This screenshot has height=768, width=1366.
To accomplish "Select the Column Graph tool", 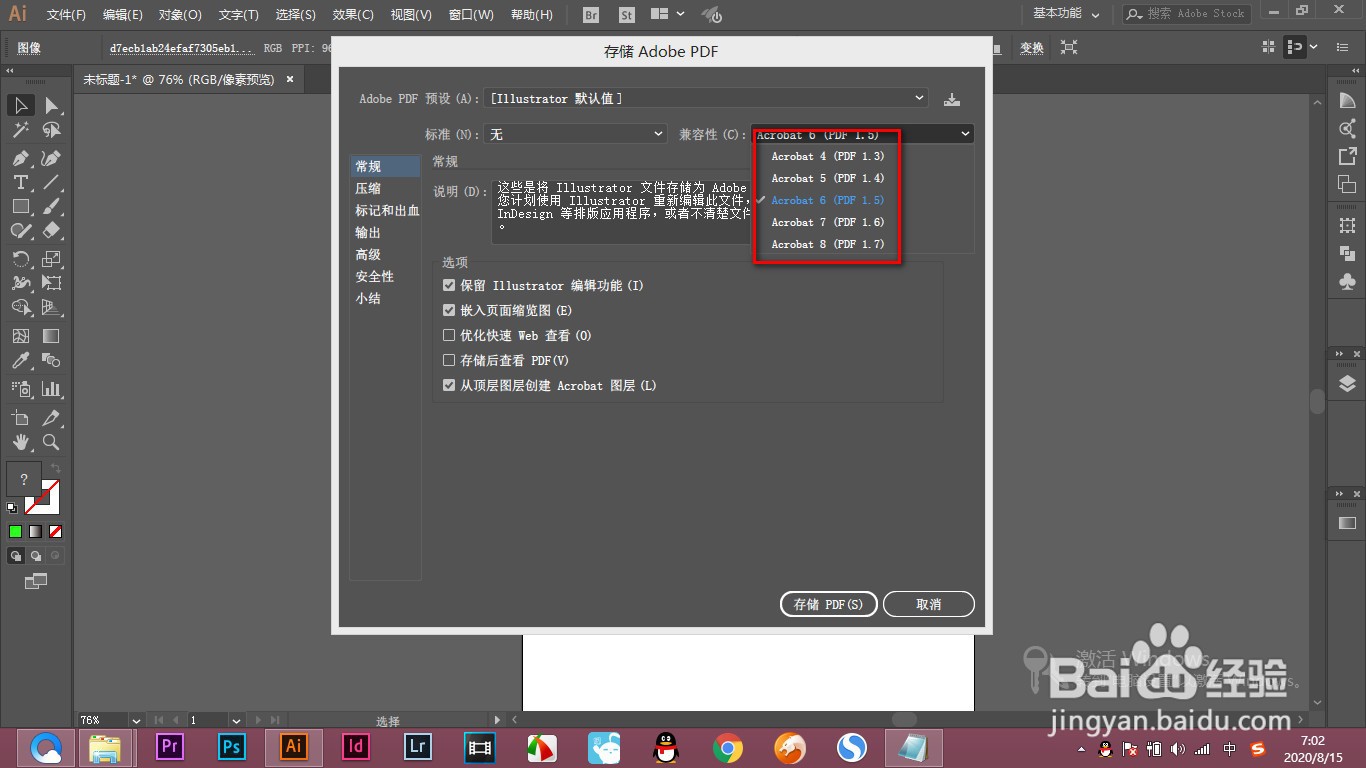I will click(x=51, y=389).
